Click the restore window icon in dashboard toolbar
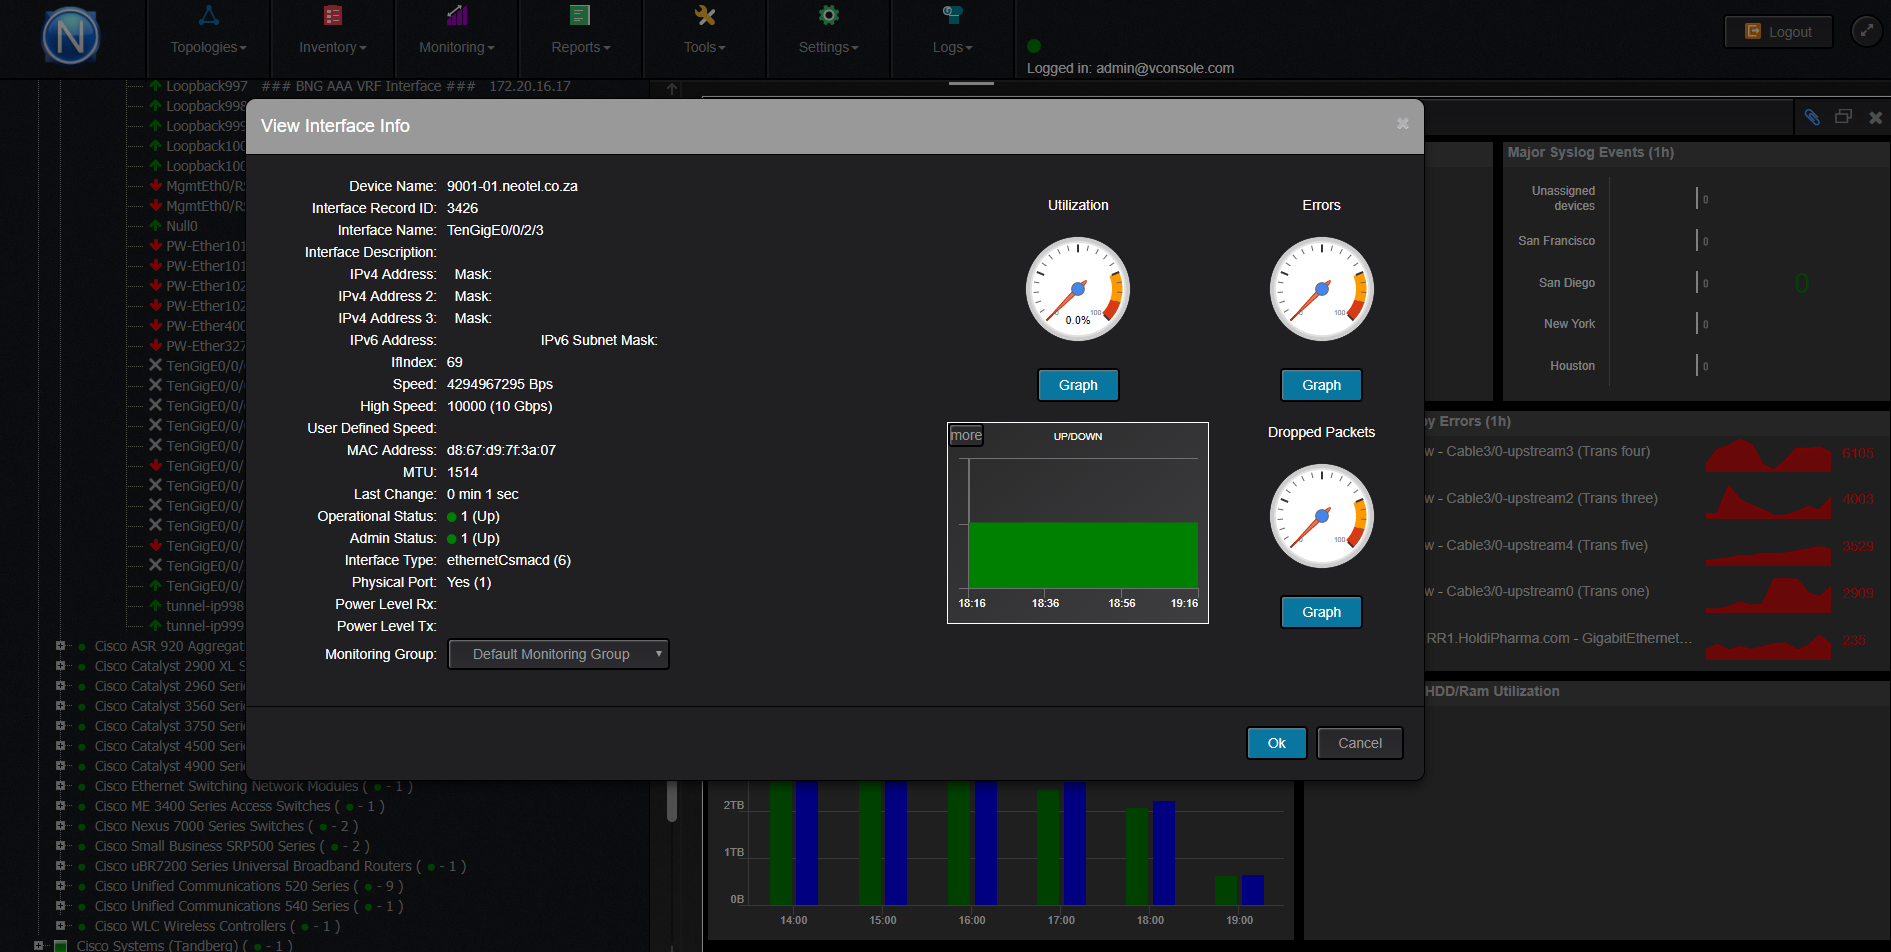 pos(1843,117)
